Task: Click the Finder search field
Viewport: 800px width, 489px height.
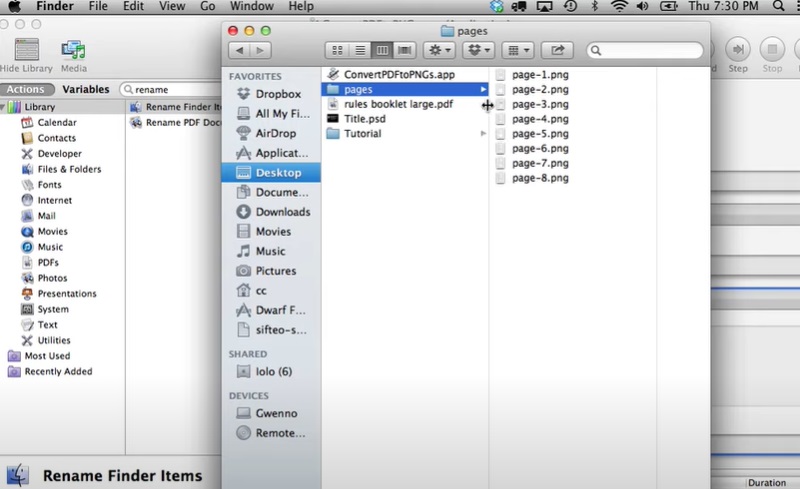Action: (645, 50)
